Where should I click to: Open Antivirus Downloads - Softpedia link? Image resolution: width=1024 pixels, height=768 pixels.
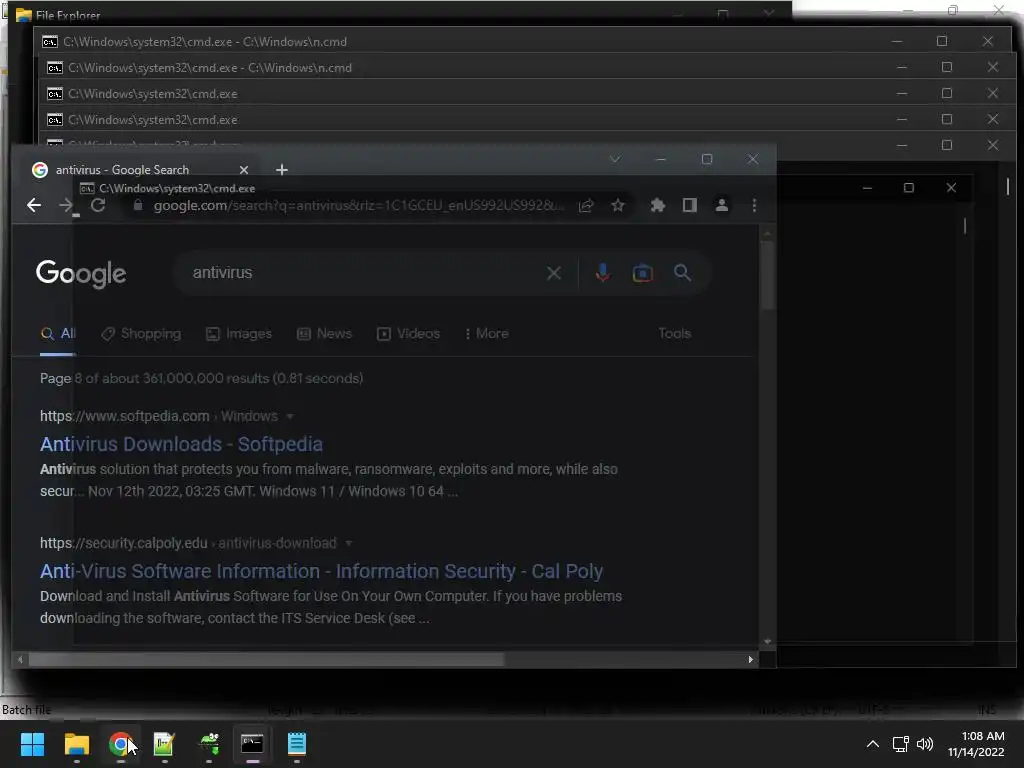(x=182, y=444)
